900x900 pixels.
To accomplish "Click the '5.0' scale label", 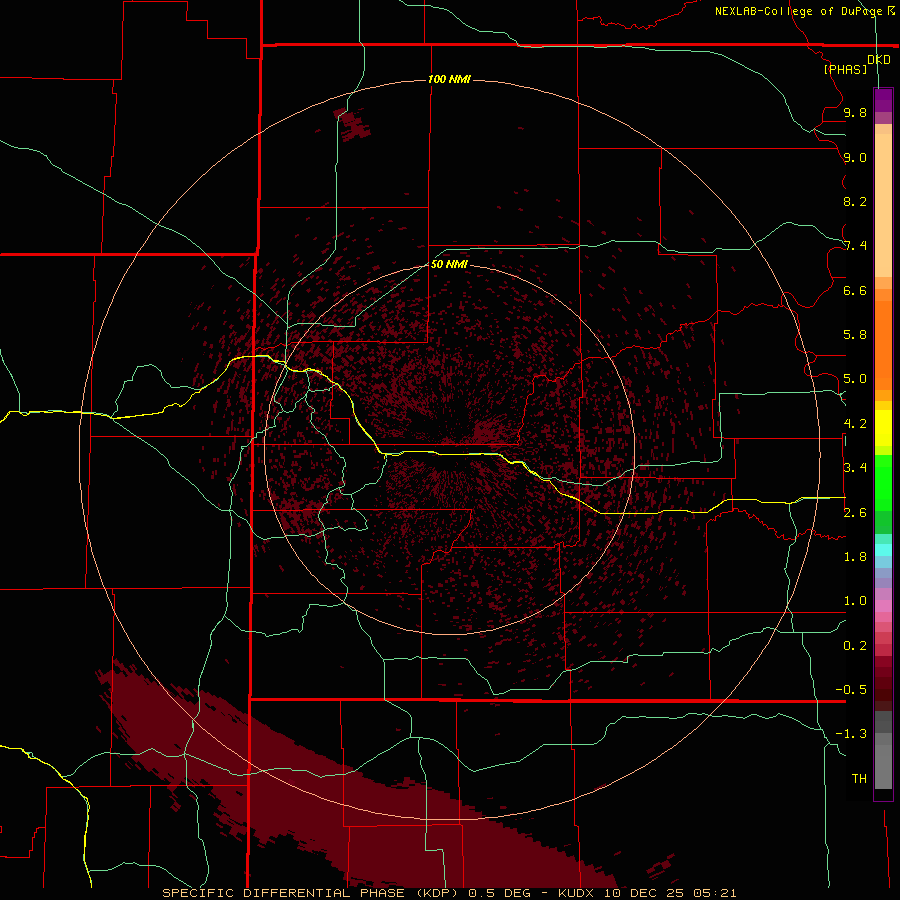I will point(855,379).
